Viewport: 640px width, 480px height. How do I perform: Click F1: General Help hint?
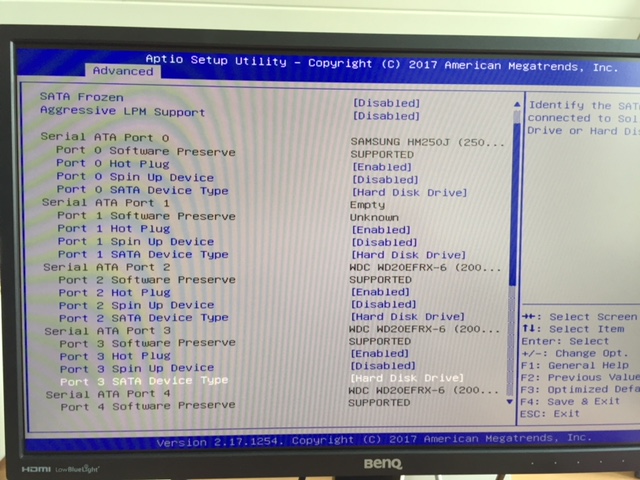pyautogui.click(x=575, y=365)
